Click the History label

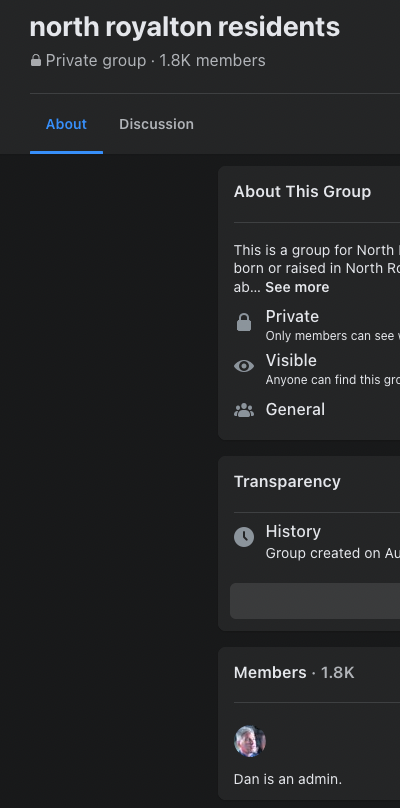[x=293, y=531]
